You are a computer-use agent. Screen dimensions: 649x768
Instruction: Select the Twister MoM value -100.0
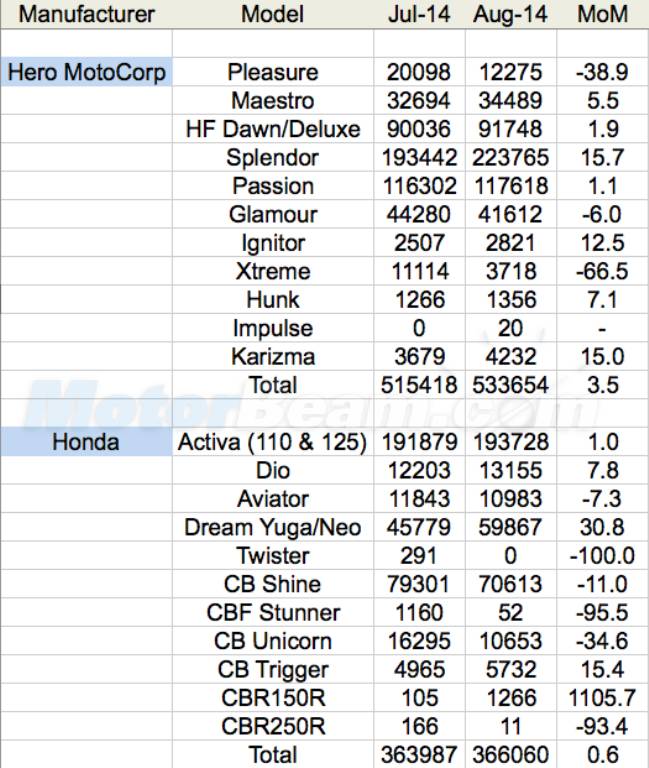pos(603,555)
